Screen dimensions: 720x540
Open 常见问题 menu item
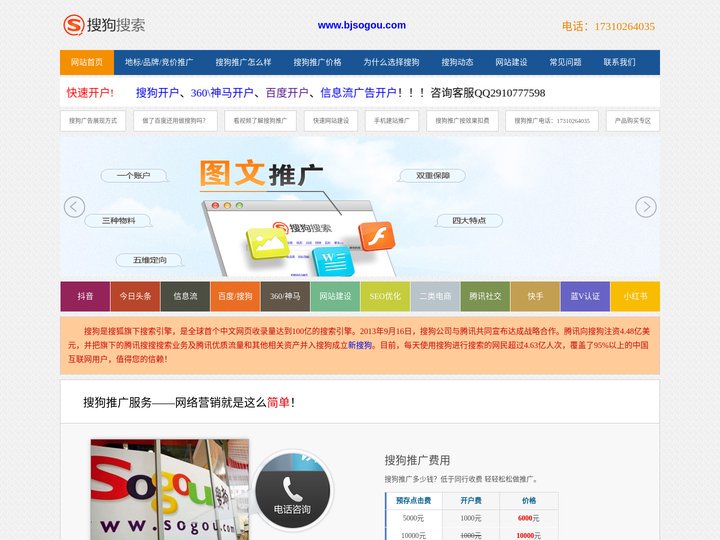tap(565, 62)
